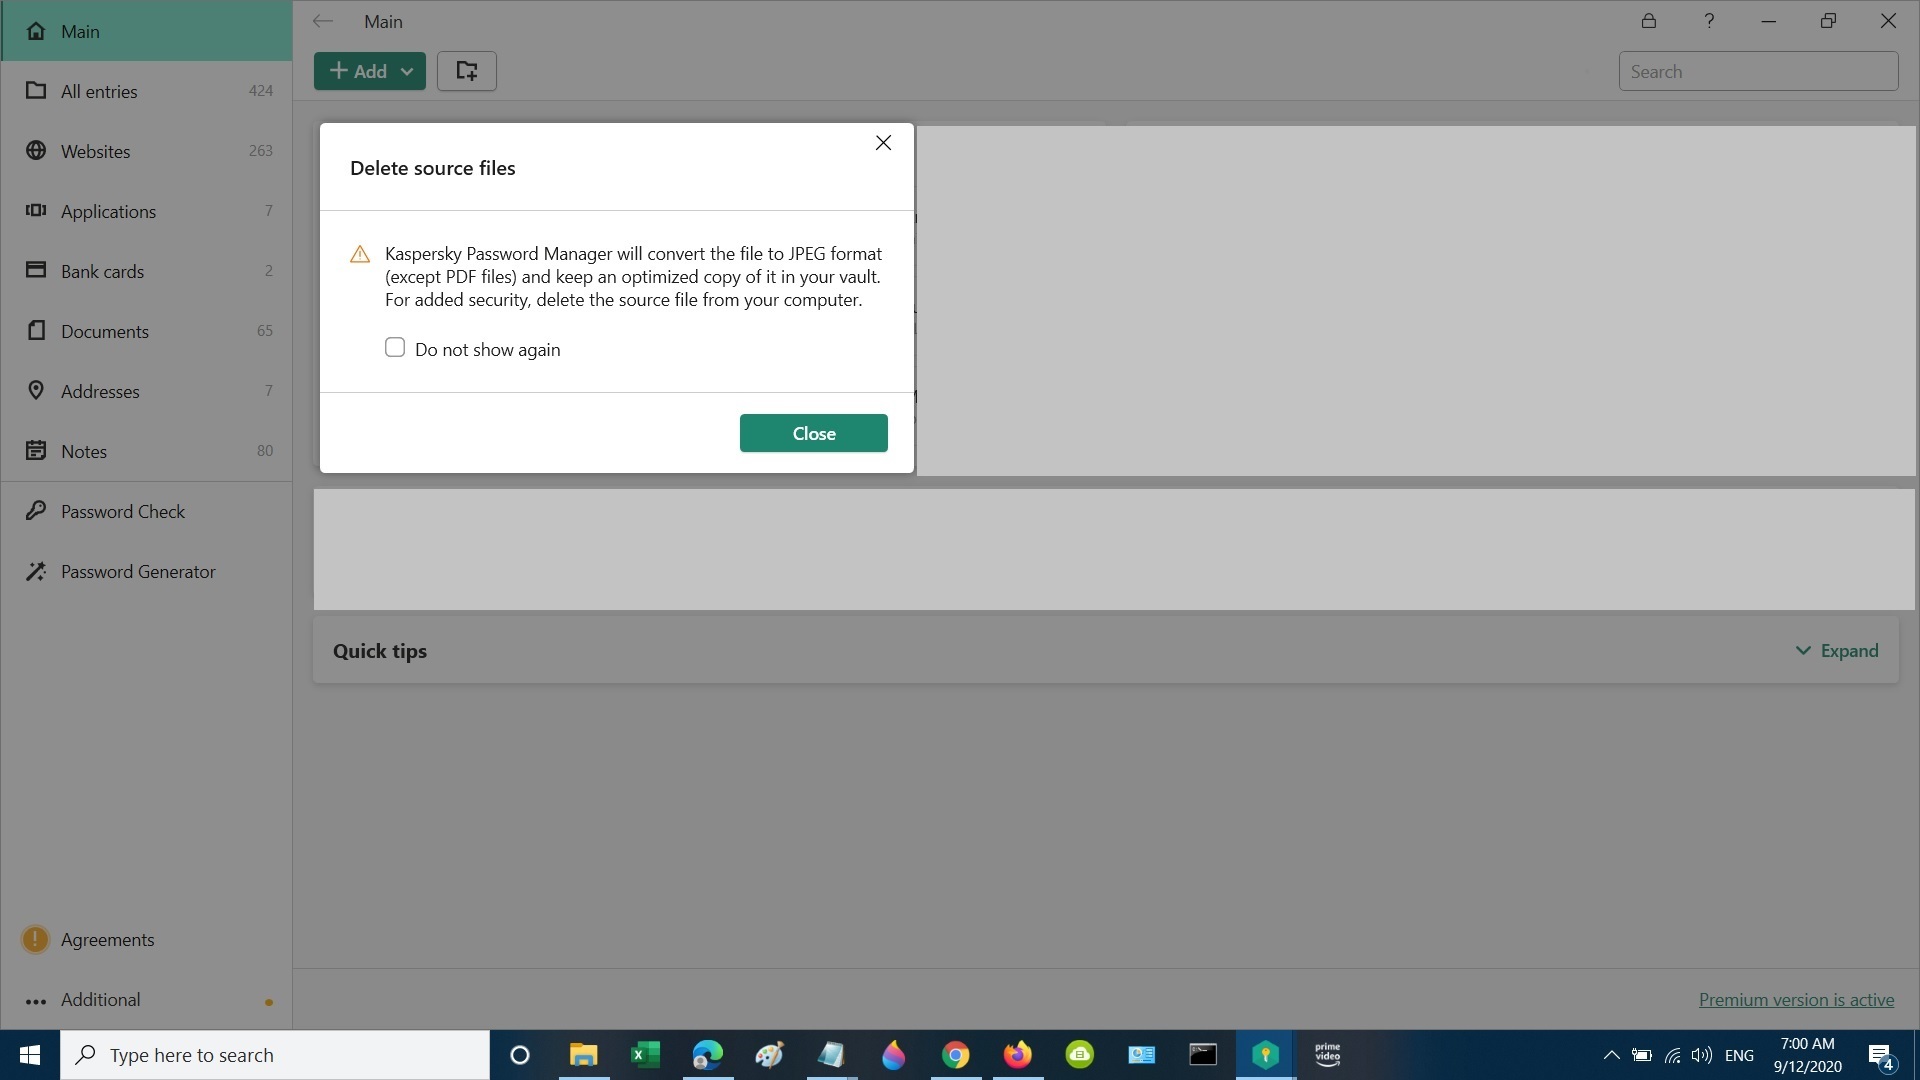The height and width of the screenshot is (1080, 1920).
Task: Click the new folder icon in the toolbar
Action: 466,71
